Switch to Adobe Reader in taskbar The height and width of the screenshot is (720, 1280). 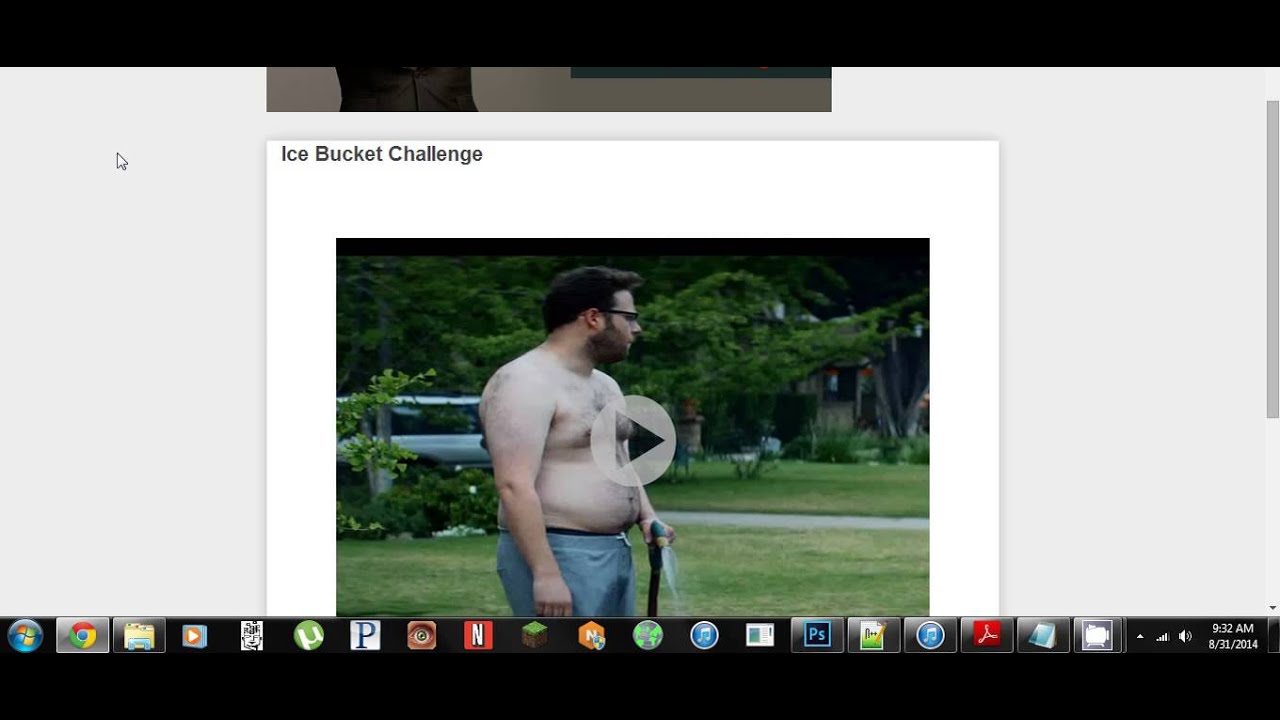coord(987,636)
